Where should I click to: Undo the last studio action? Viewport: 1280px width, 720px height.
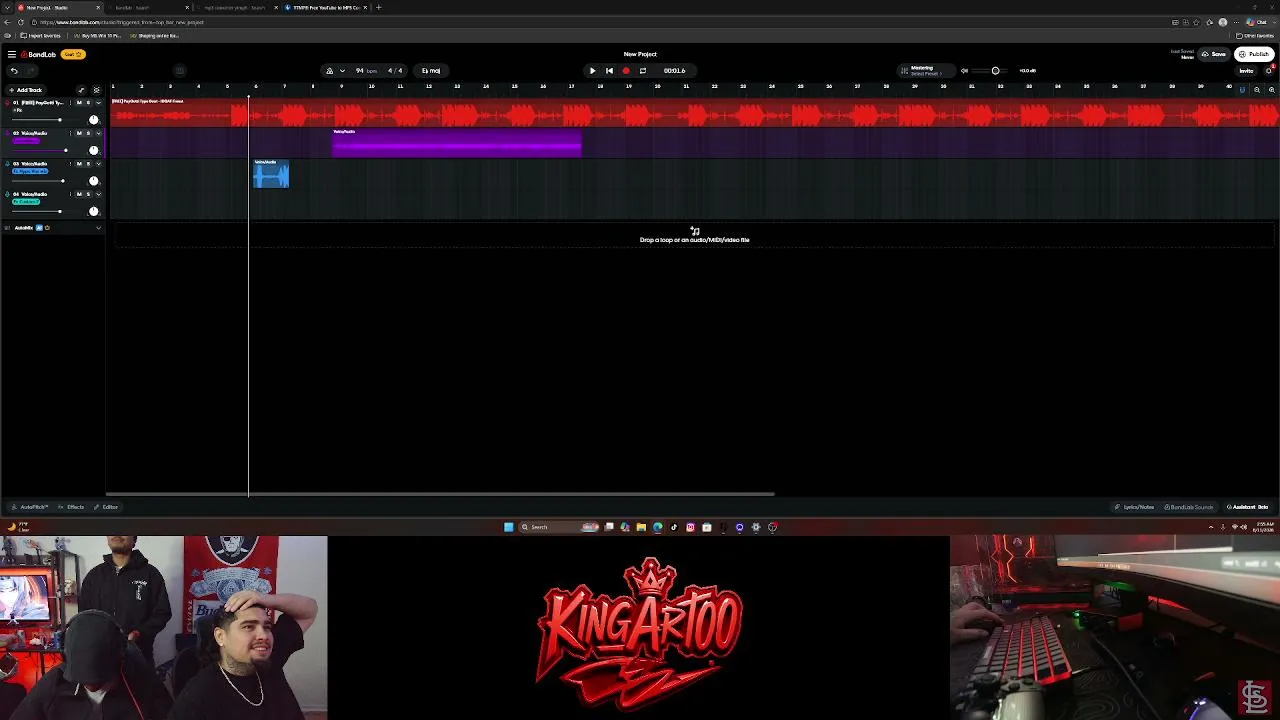pyautogui.click(x=14, y=71)
